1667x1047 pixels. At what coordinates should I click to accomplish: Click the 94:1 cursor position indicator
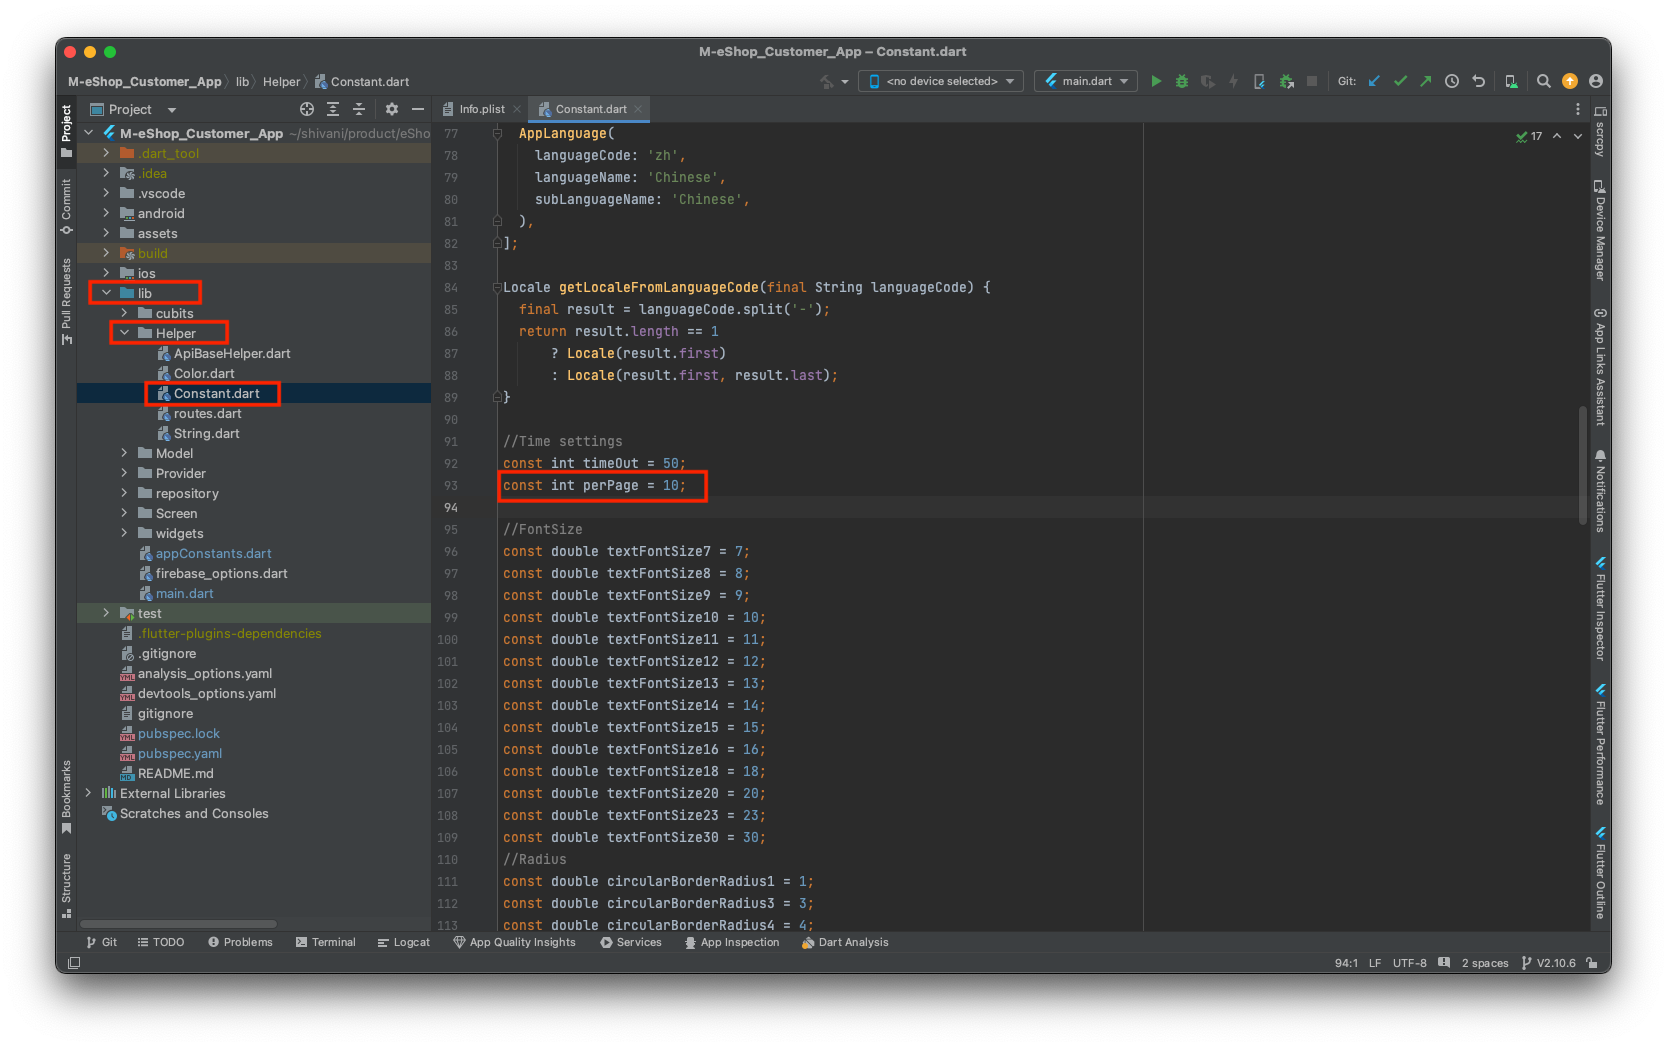(x=1346, y=963)
